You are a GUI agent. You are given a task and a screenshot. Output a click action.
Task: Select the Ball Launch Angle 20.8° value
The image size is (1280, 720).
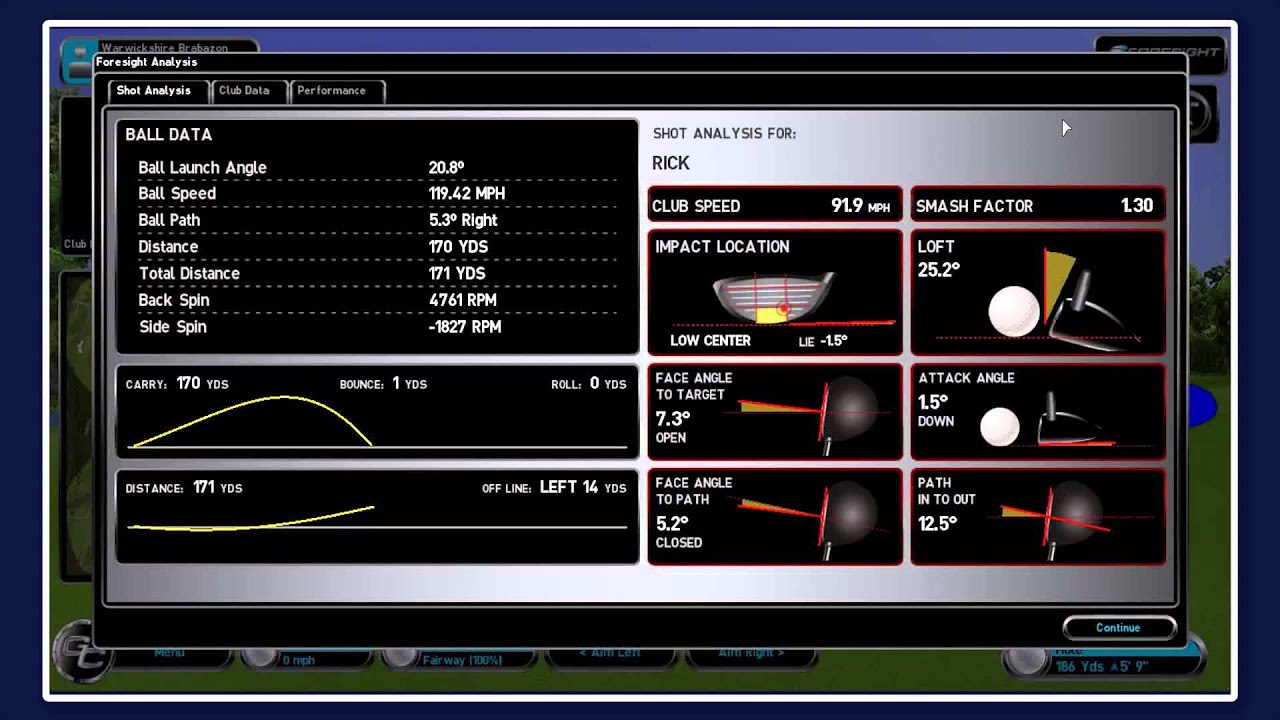click(446, 168)
